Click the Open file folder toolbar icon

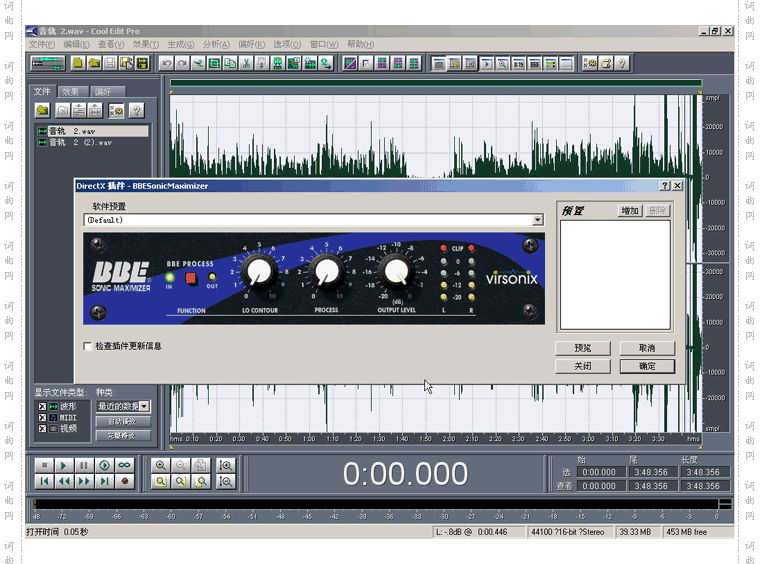[94, 63]
